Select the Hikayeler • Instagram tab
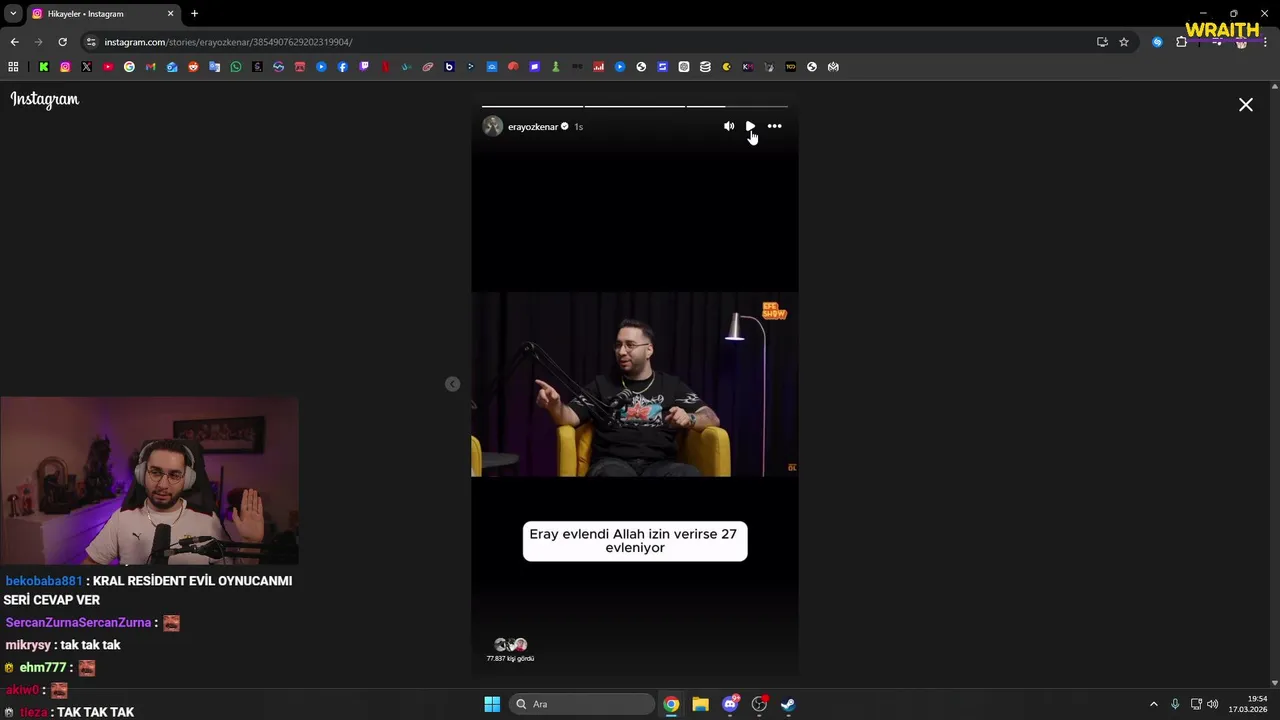This screenshot has width=1280, height=720. pyautogui.click(x=102, y=14)
